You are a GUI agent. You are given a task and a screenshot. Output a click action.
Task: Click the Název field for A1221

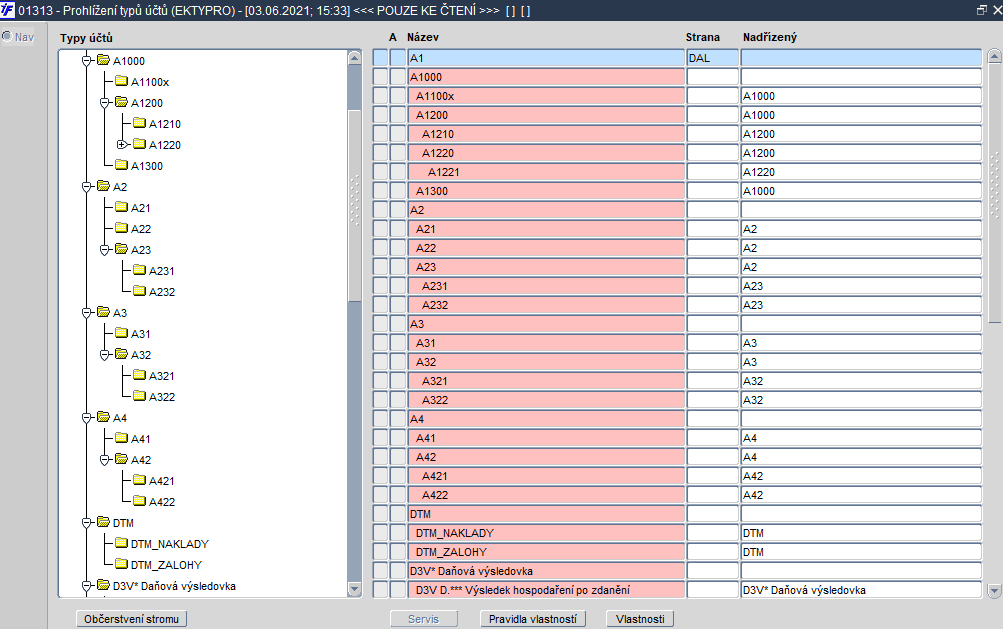pyautogui.click(x=546, y=172)
